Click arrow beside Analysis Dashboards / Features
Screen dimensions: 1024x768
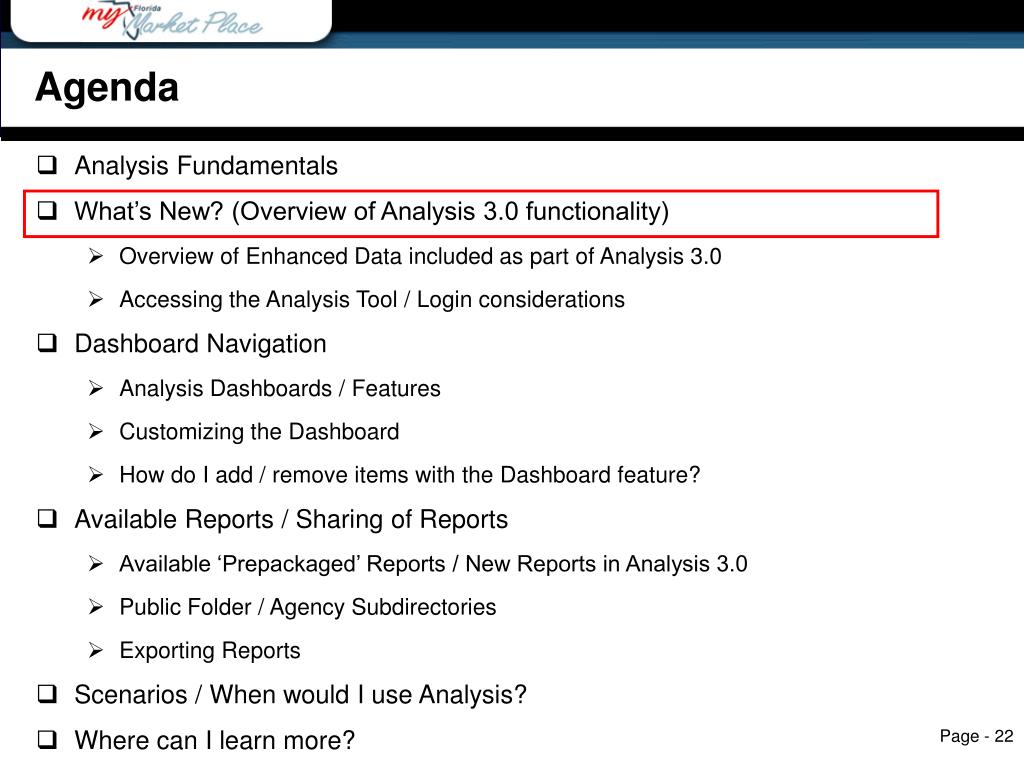[96, 388]
